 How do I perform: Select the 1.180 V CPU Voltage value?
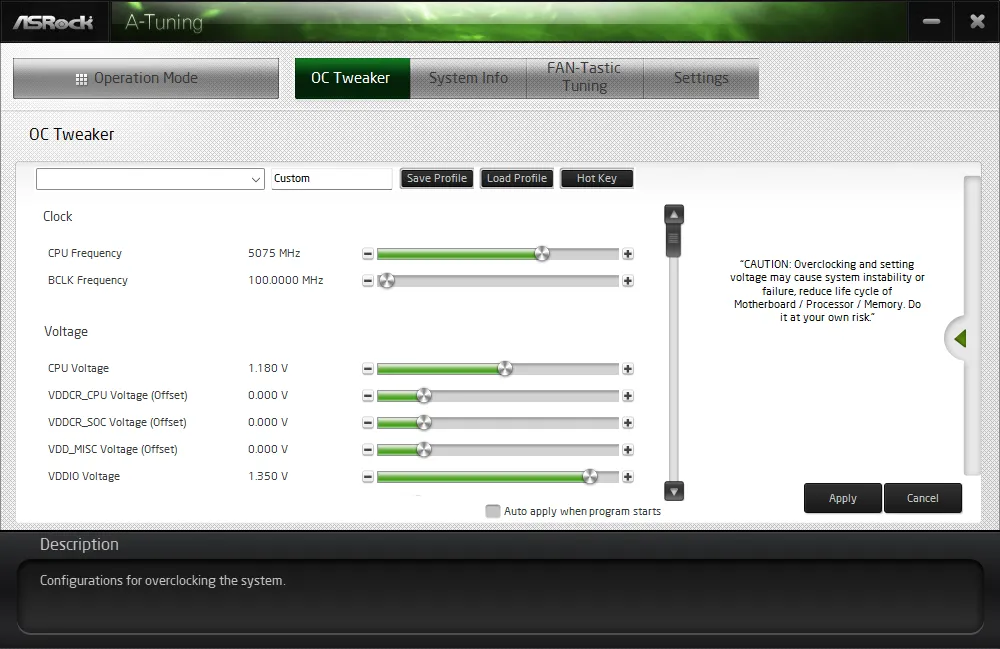point(268,368)
